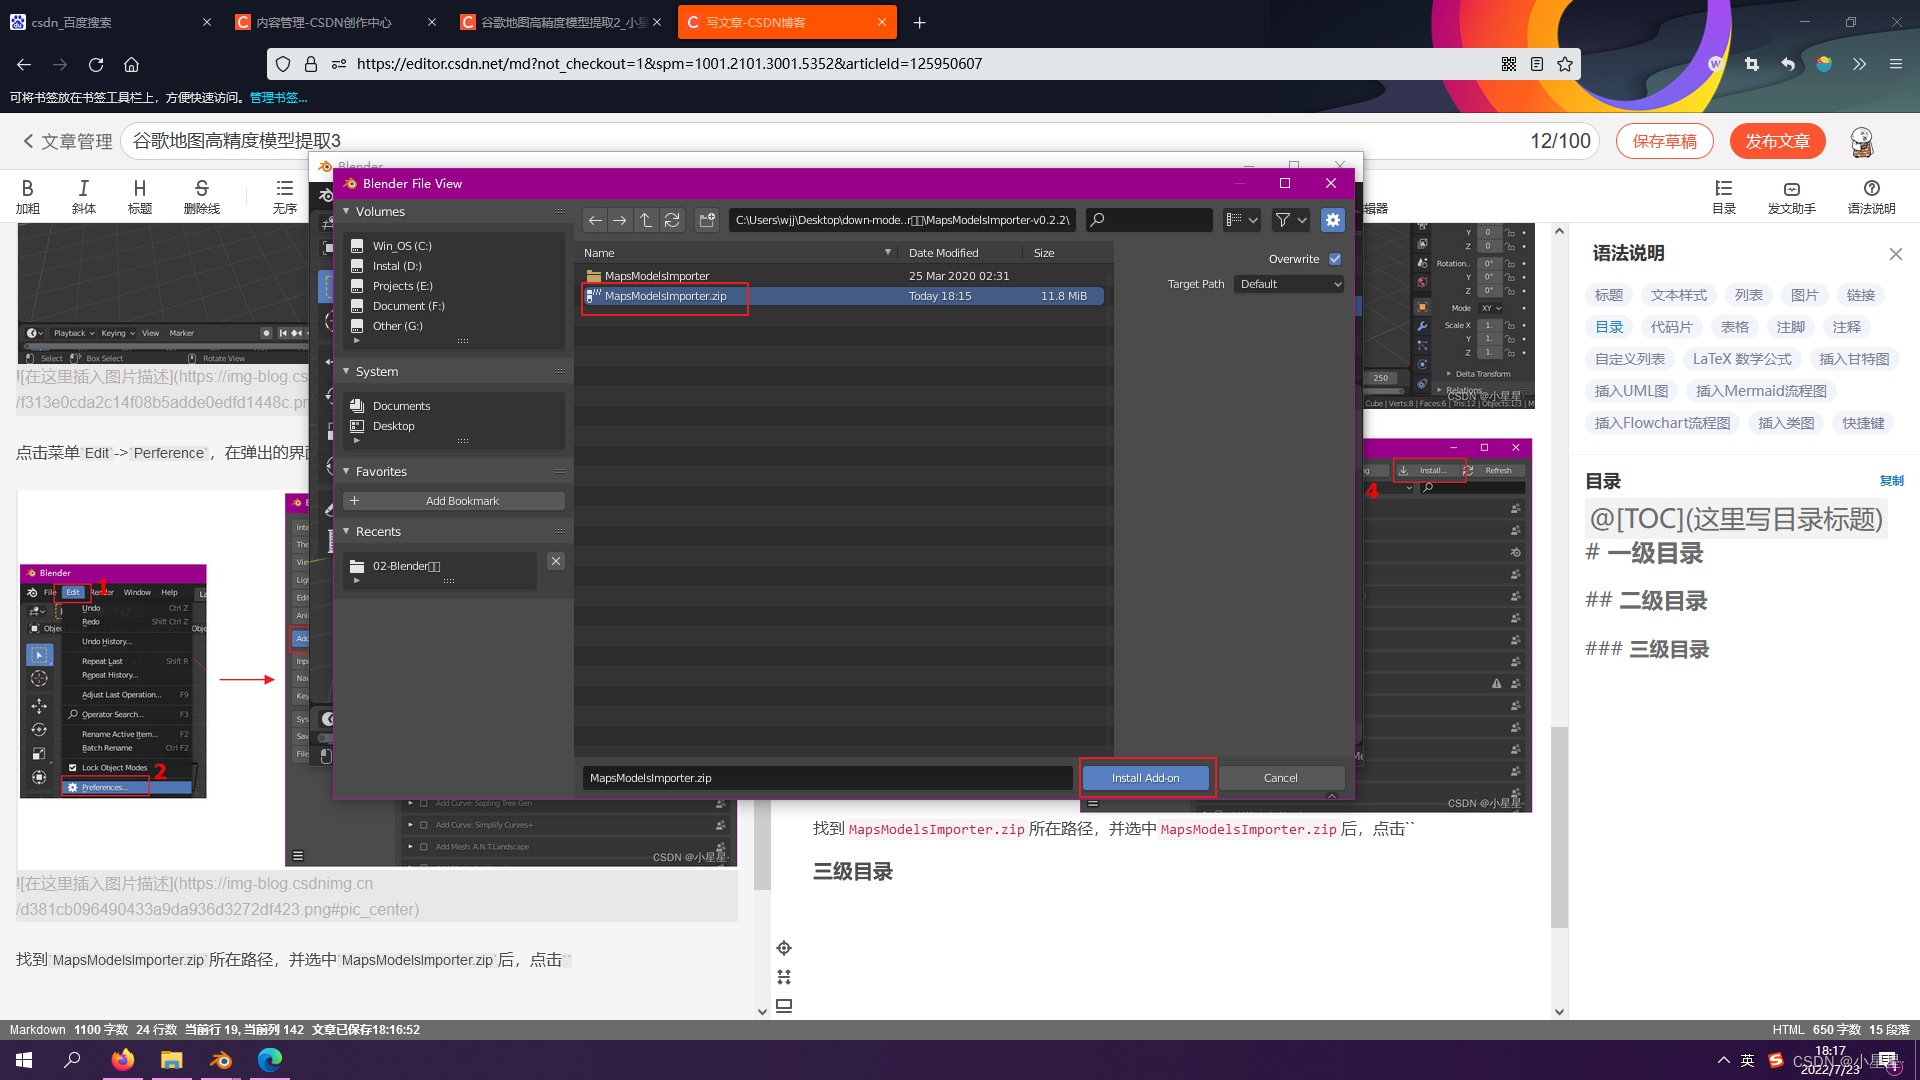Click the file search field in Blender
Screen dimensions: 1920x1080
pyautogui.click(x=1149, y=220)
